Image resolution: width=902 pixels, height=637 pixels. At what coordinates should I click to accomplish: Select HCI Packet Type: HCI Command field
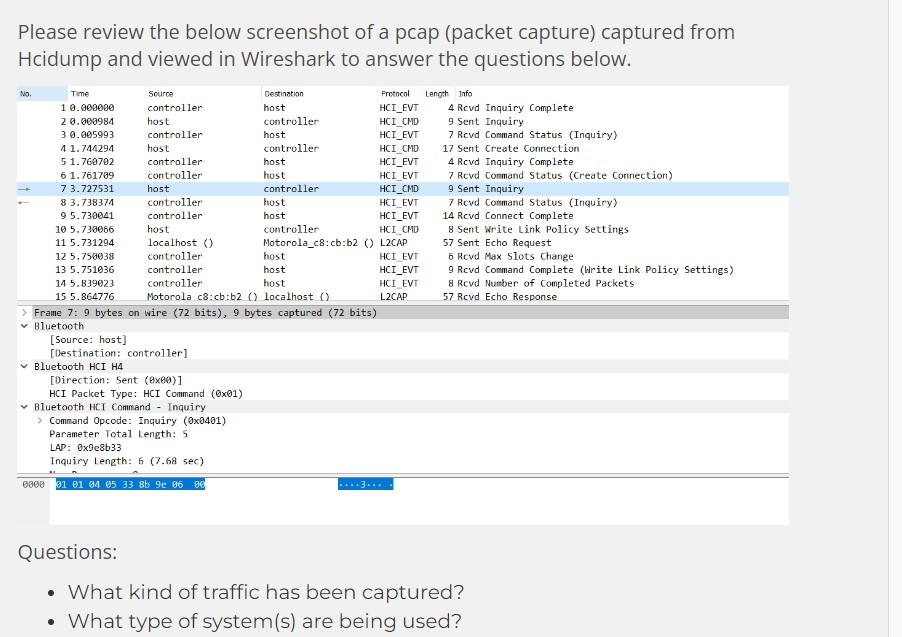146,394
